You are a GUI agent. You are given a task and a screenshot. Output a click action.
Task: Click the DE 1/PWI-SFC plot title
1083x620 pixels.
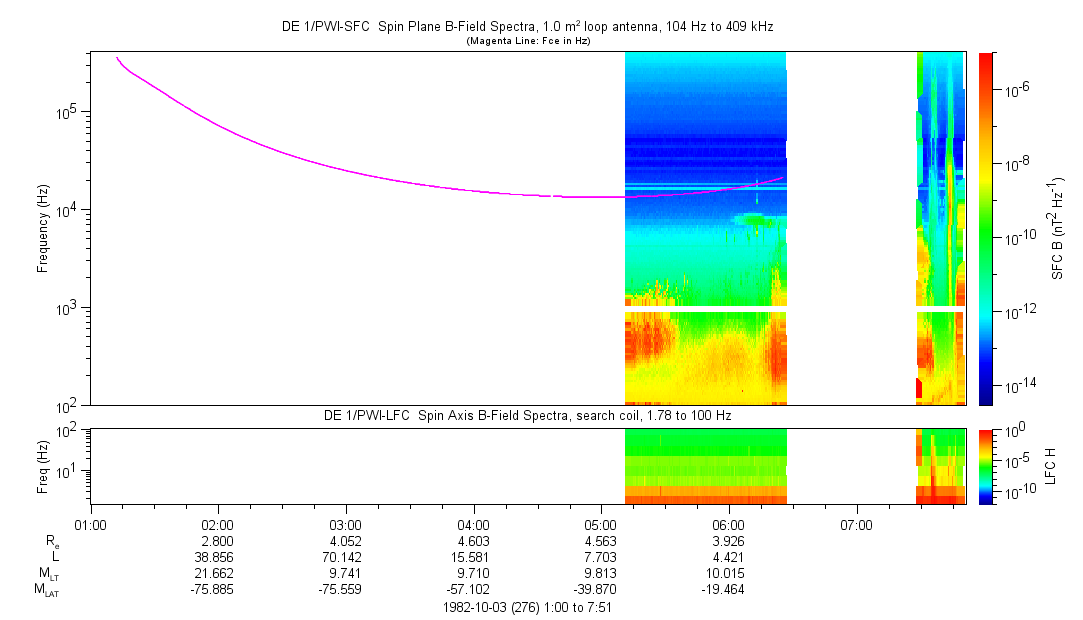click(x=527, y=27)
